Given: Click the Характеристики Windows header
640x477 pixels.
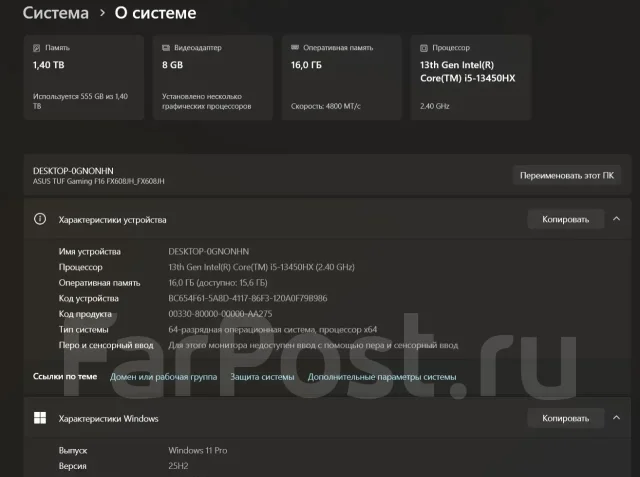Looking at the screenshot, I should (x=327, y=418).
